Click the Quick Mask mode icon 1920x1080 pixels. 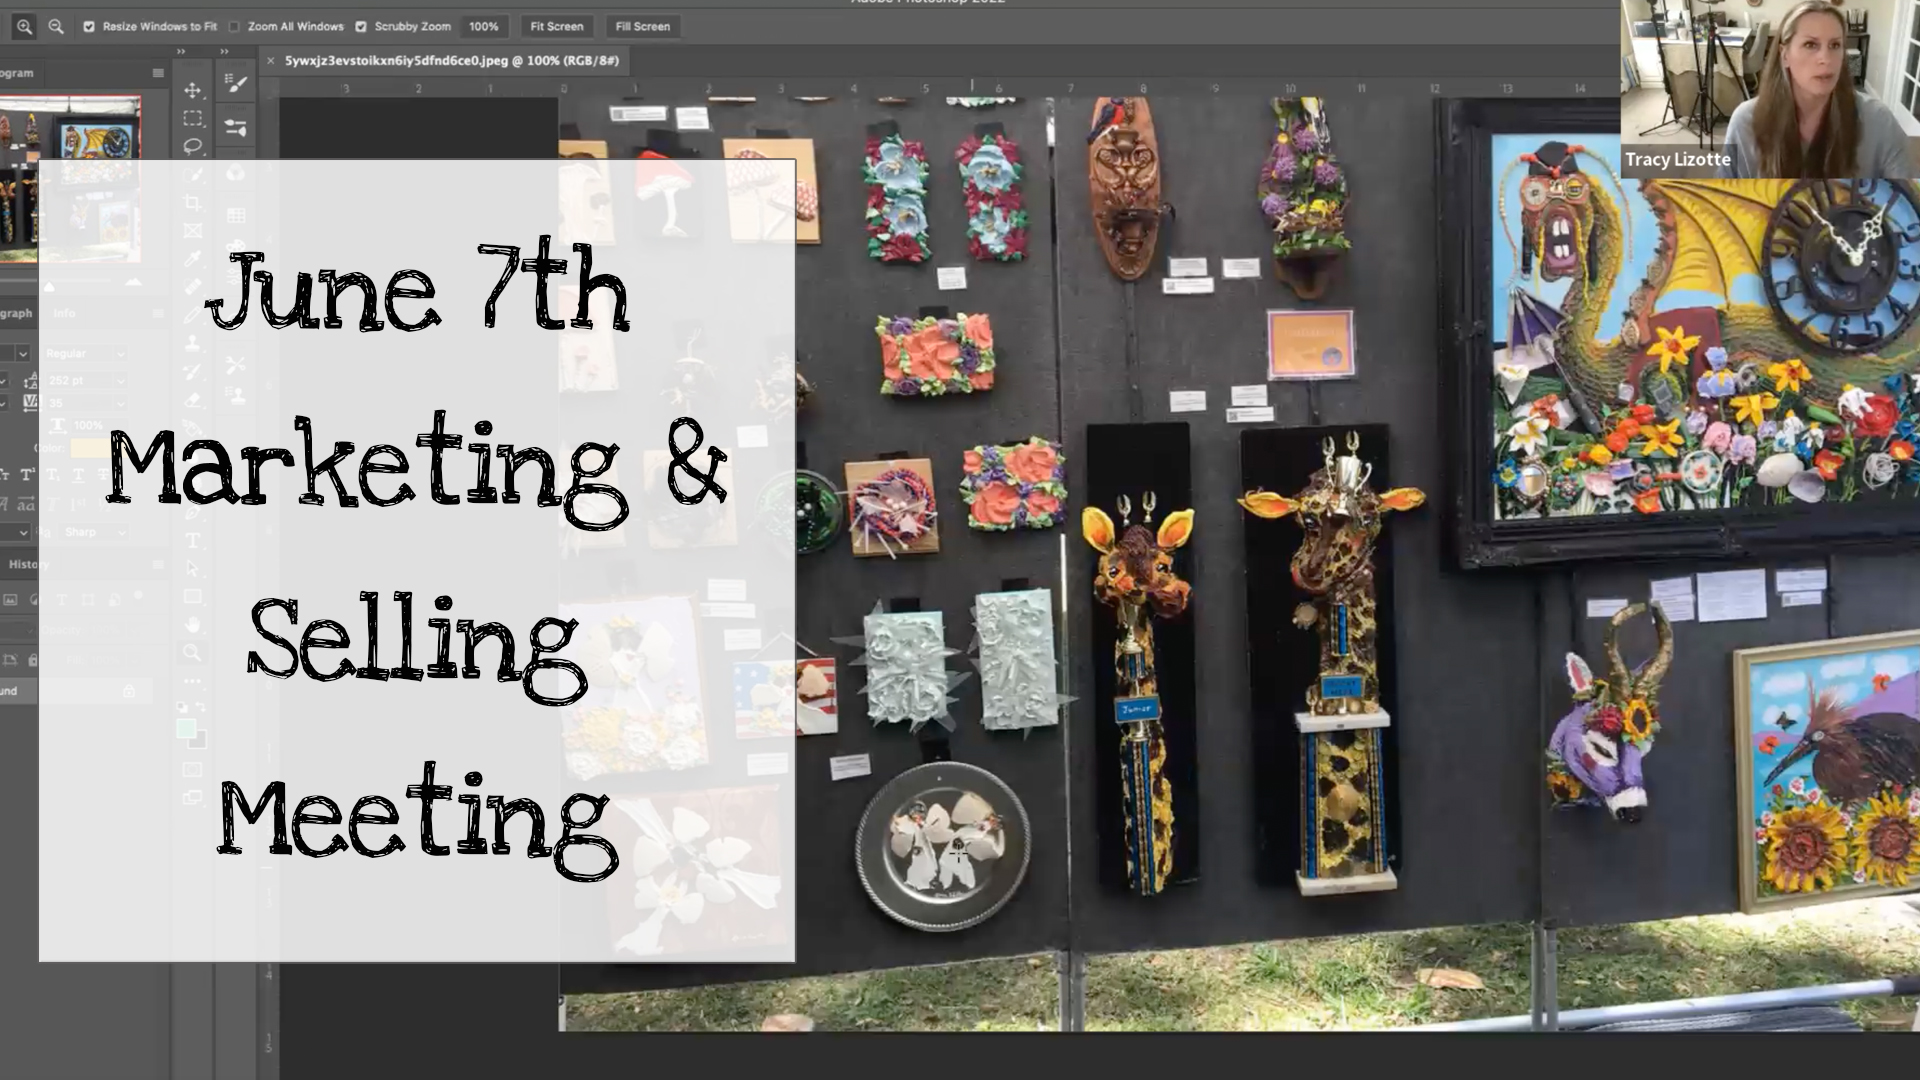point(192,769)
